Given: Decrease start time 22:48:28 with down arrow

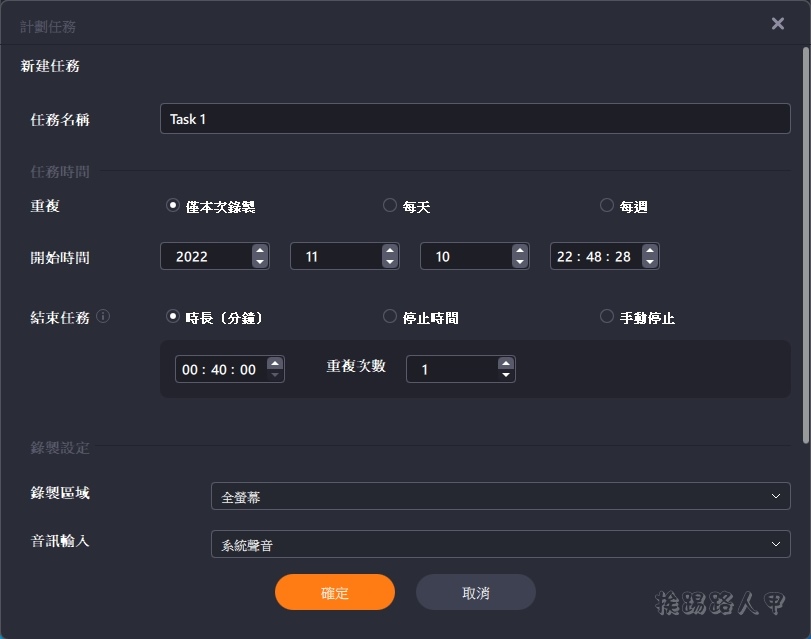Looking at the screenshot, I should pos(650,263).
